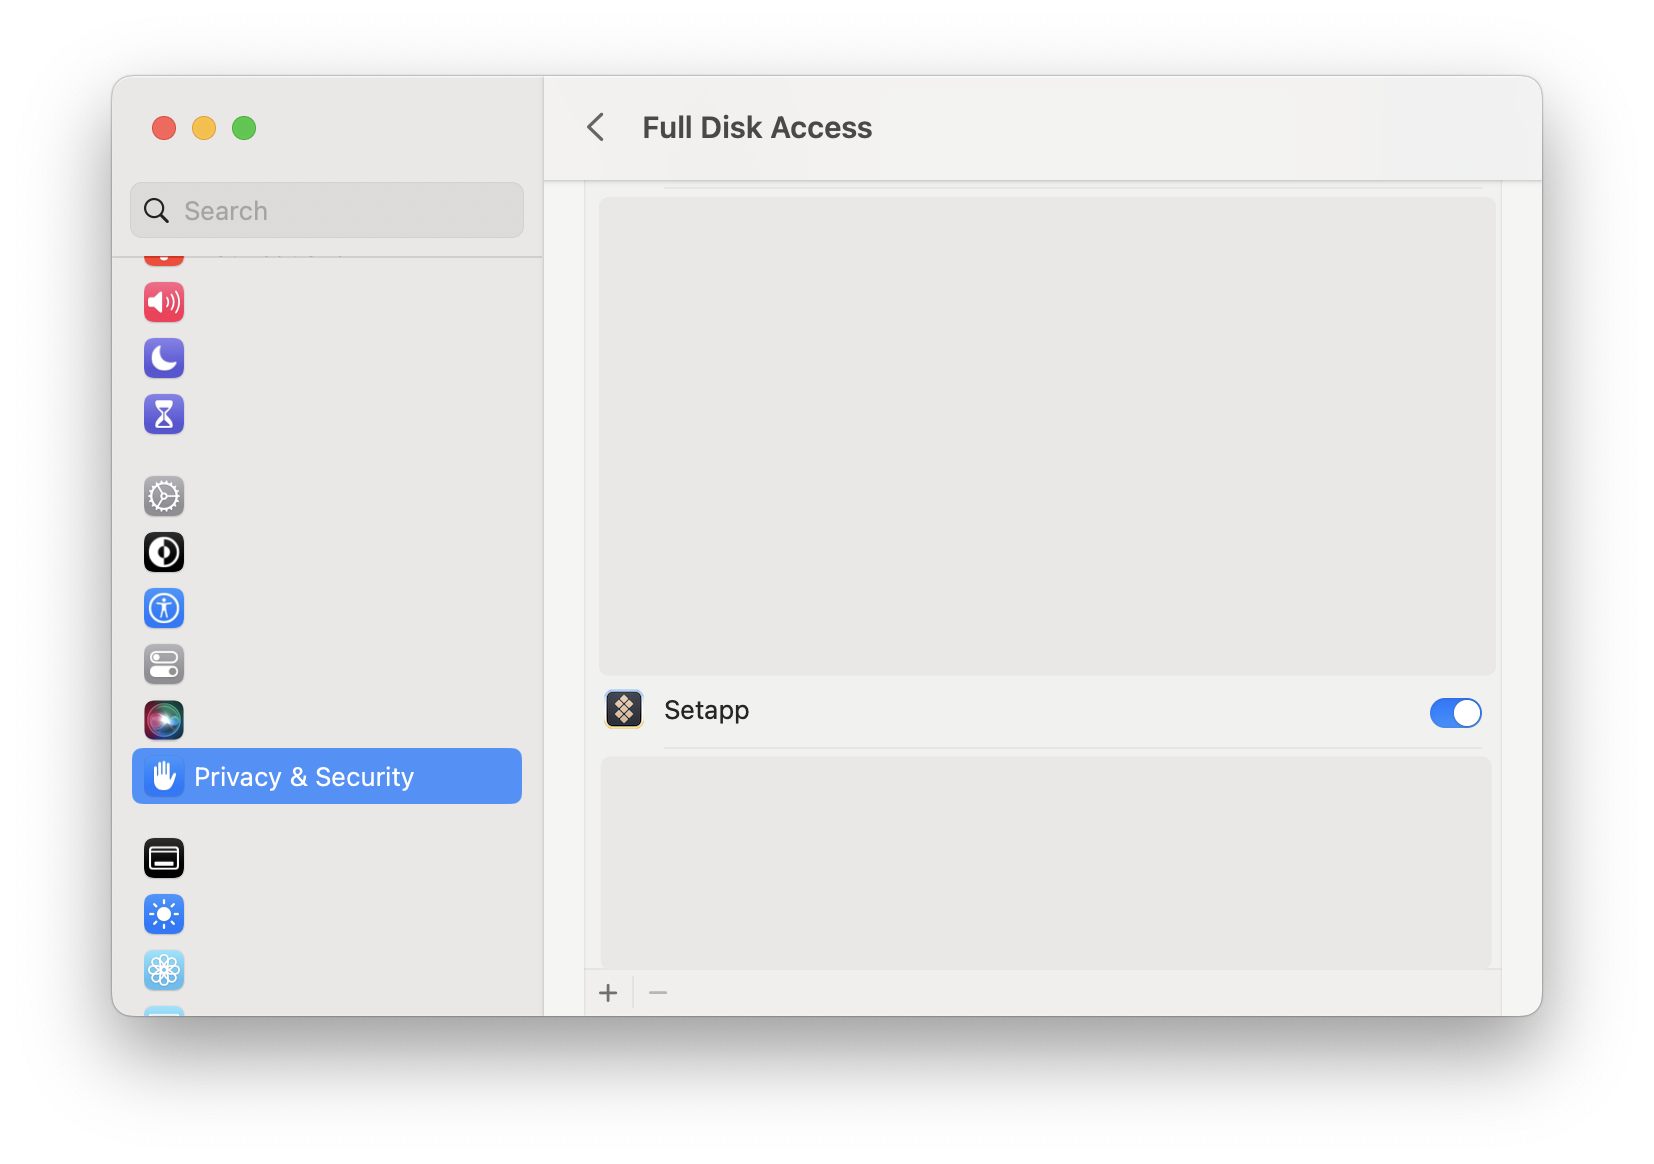Screen dimensions: 1654x1164
Task: Open Sound settings speaker icon
Action: 164,302
